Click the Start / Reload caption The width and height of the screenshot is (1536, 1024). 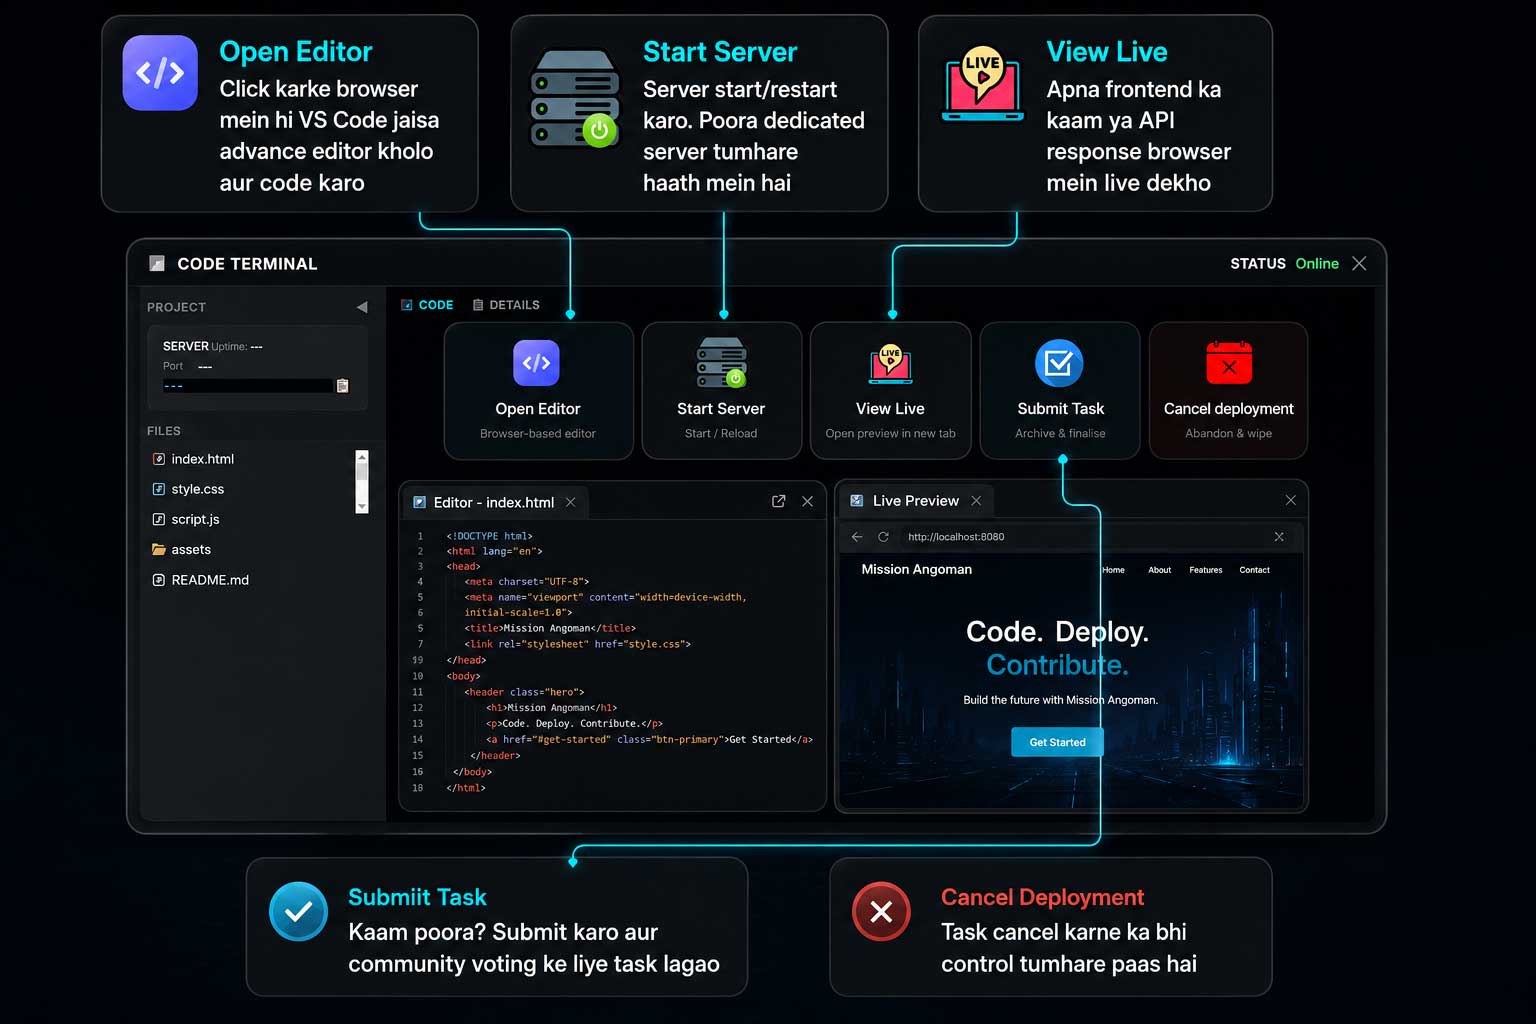click(x=721, y=434)
